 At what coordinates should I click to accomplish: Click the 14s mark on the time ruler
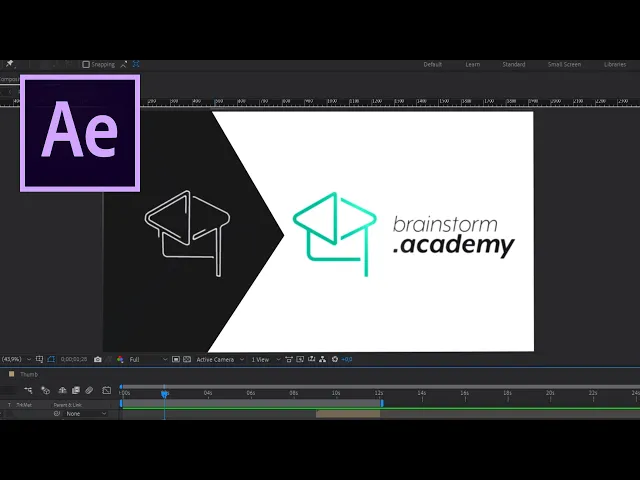[x=422, y=393]
